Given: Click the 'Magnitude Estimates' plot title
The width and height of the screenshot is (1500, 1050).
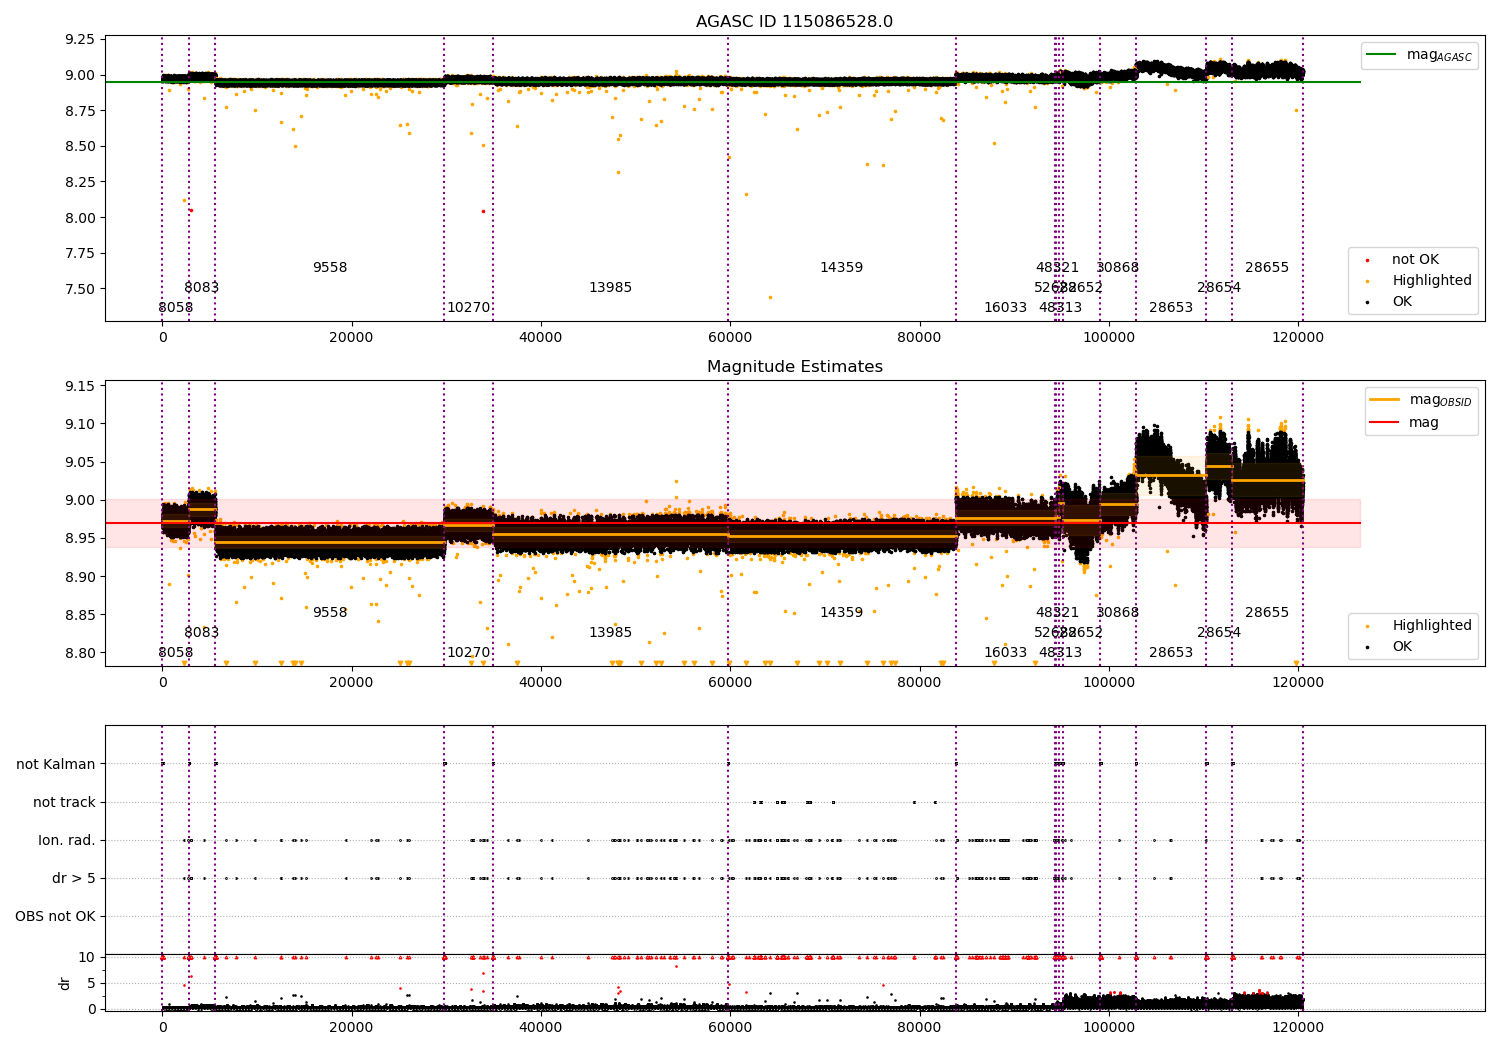Looking at the screenshot, I should (794, 367).
